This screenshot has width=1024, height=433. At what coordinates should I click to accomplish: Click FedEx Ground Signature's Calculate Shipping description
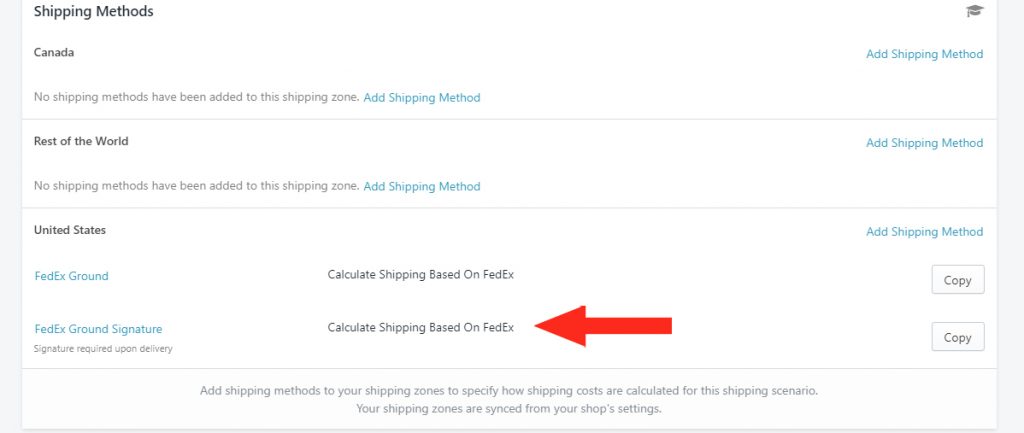421,327
